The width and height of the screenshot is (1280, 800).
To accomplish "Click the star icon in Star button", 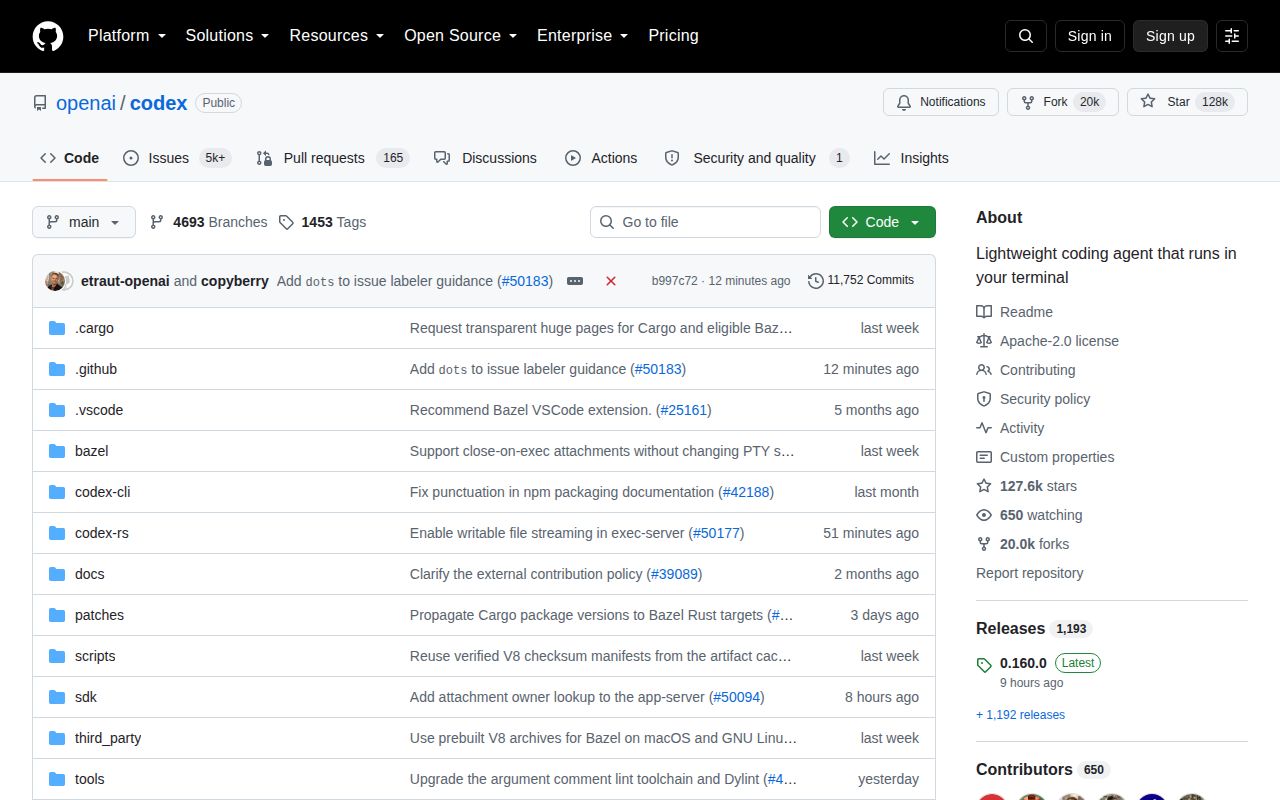I will tap(1148, 102).
